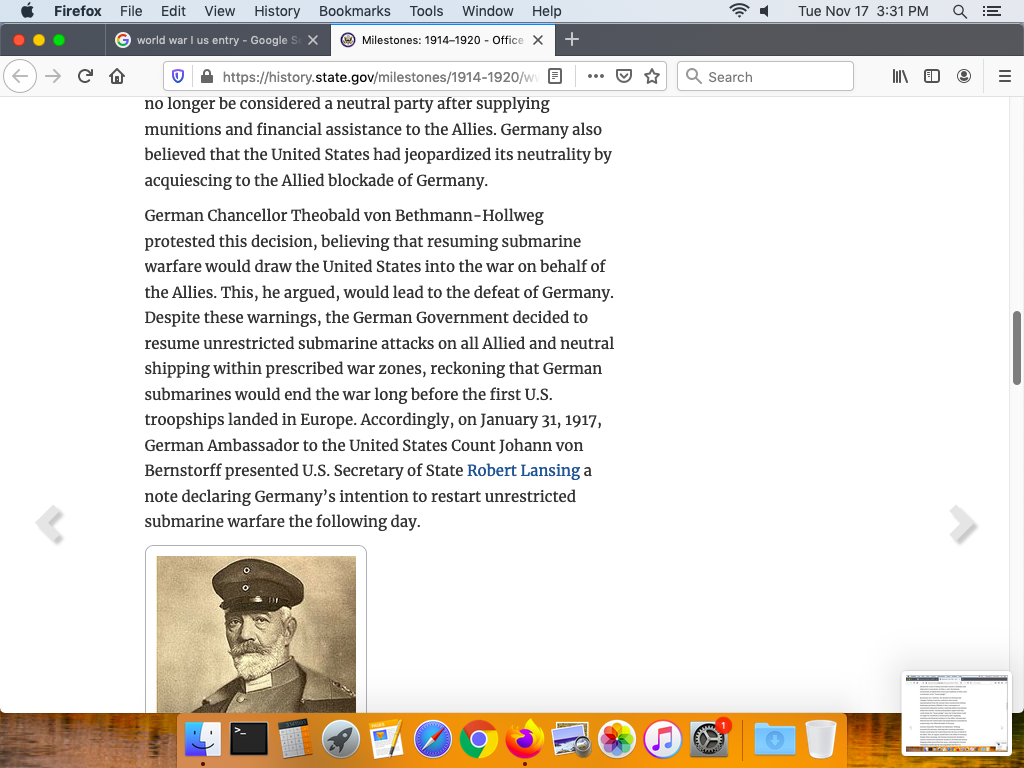Toggle the Firefox sidebar panel
Screen dimensions: 1024x768
tap(932, 77)
